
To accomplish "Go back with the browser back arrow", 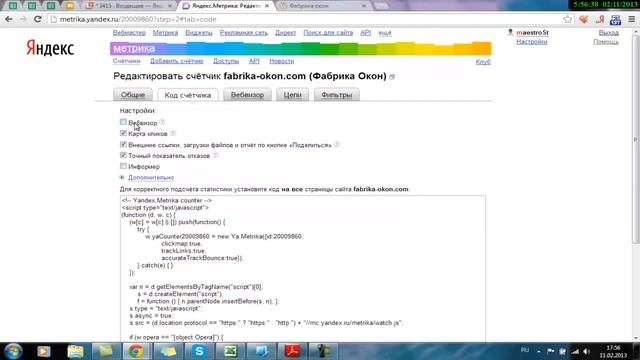I will (x=9, y=19).
